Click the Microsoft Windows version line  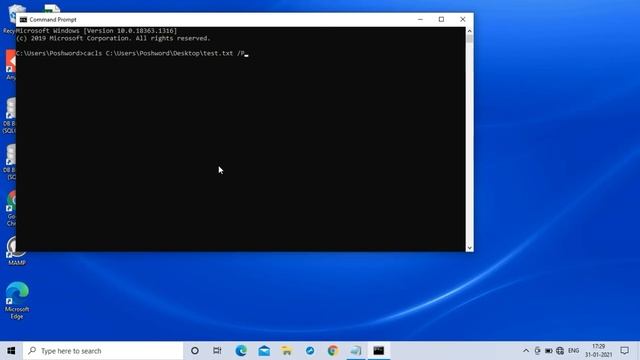coord(97,31)
